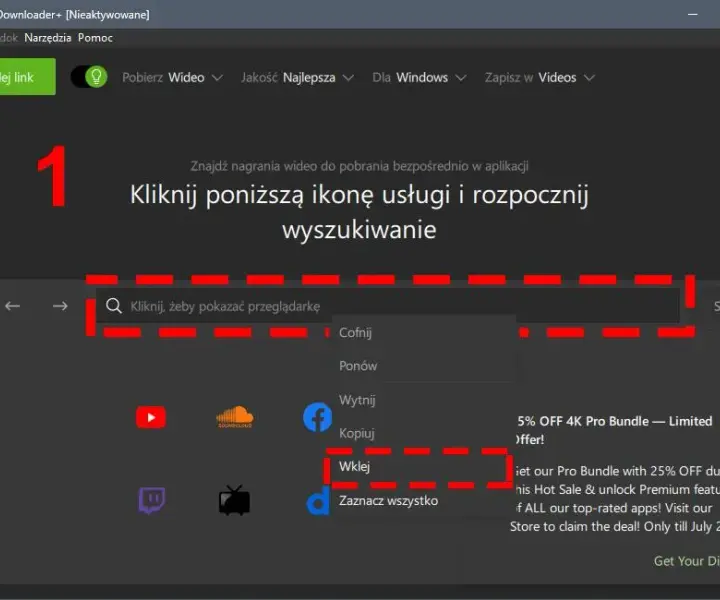Open the Facebook service icon
720x600 pixels.
coord(317,417)
